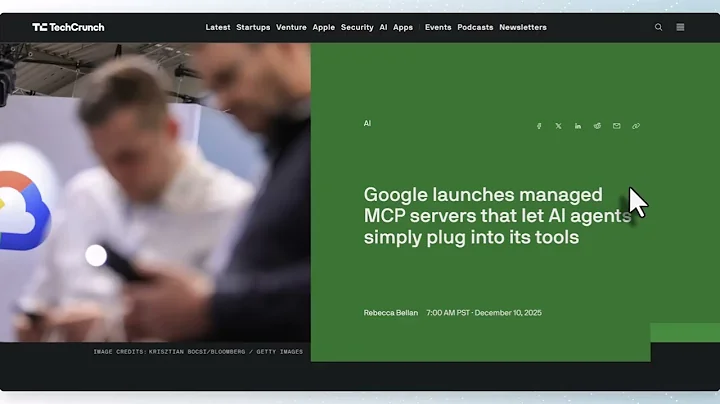Image resolution: width=720 pixels, height=404 pixels.
Task: Open the hamburger menu icon
Action: [681, 28]
